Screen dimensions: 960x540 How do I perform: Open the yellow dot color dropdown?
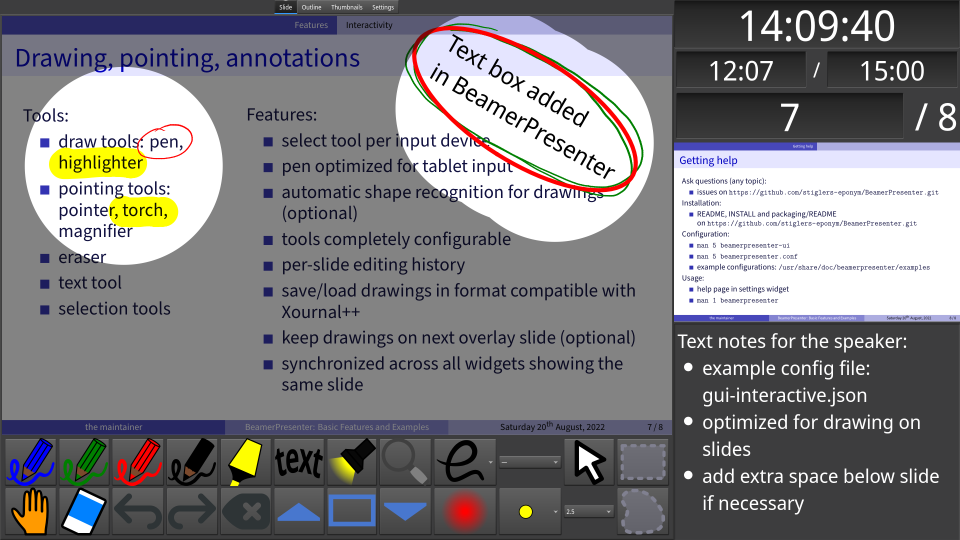coord(530,511)
